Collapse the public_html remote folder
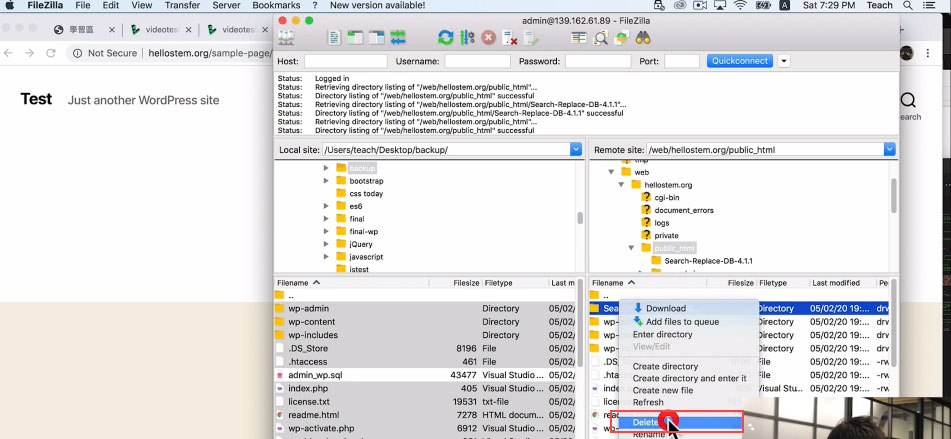This screenshot has height=439, width=951. coord(631,248)
